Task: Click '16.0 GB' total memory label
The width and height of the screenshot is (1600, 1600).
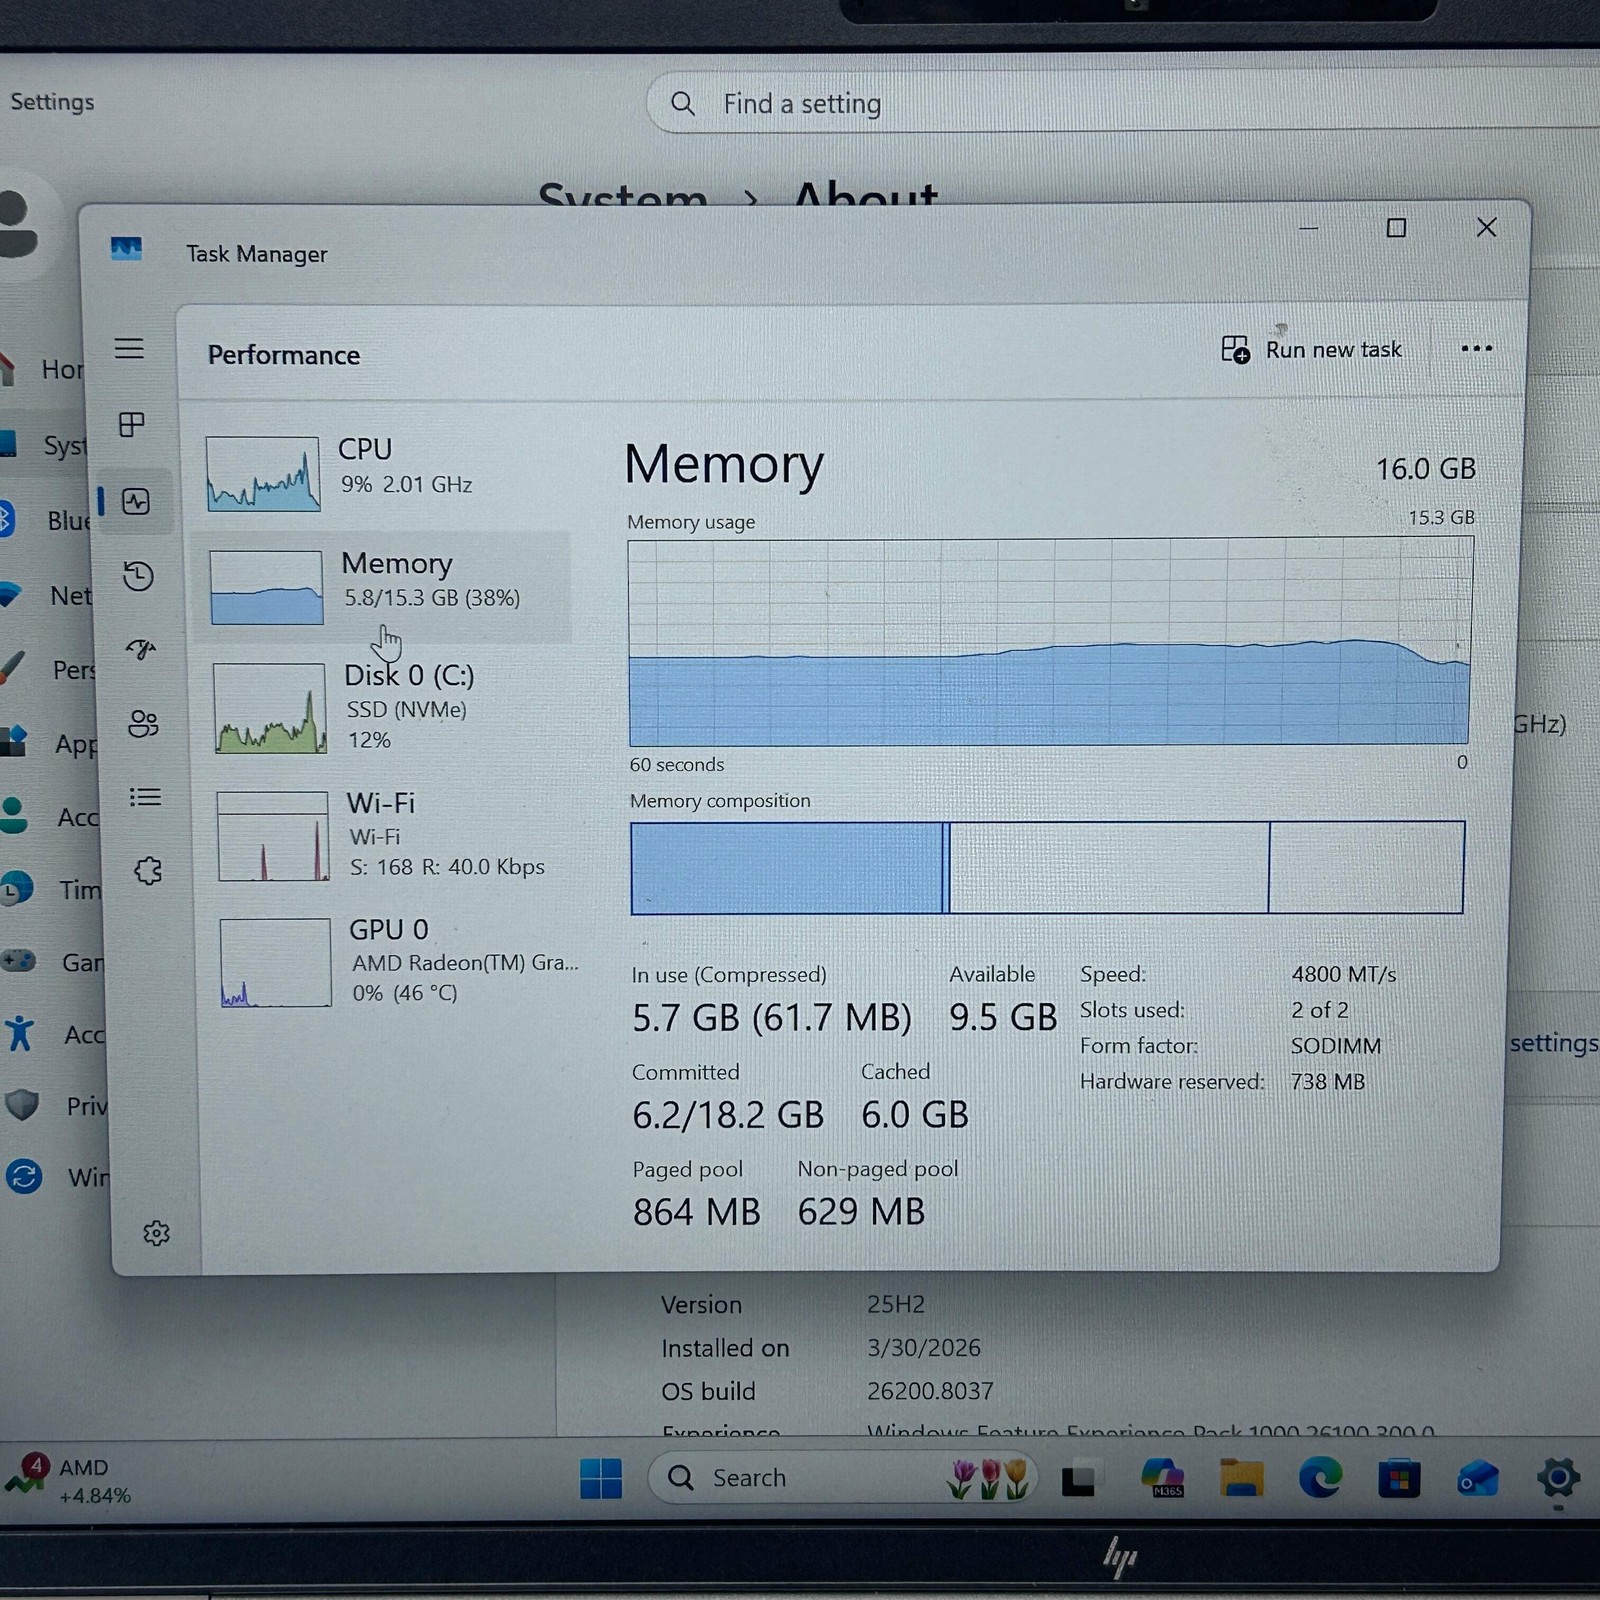Action: [1425, 468]
